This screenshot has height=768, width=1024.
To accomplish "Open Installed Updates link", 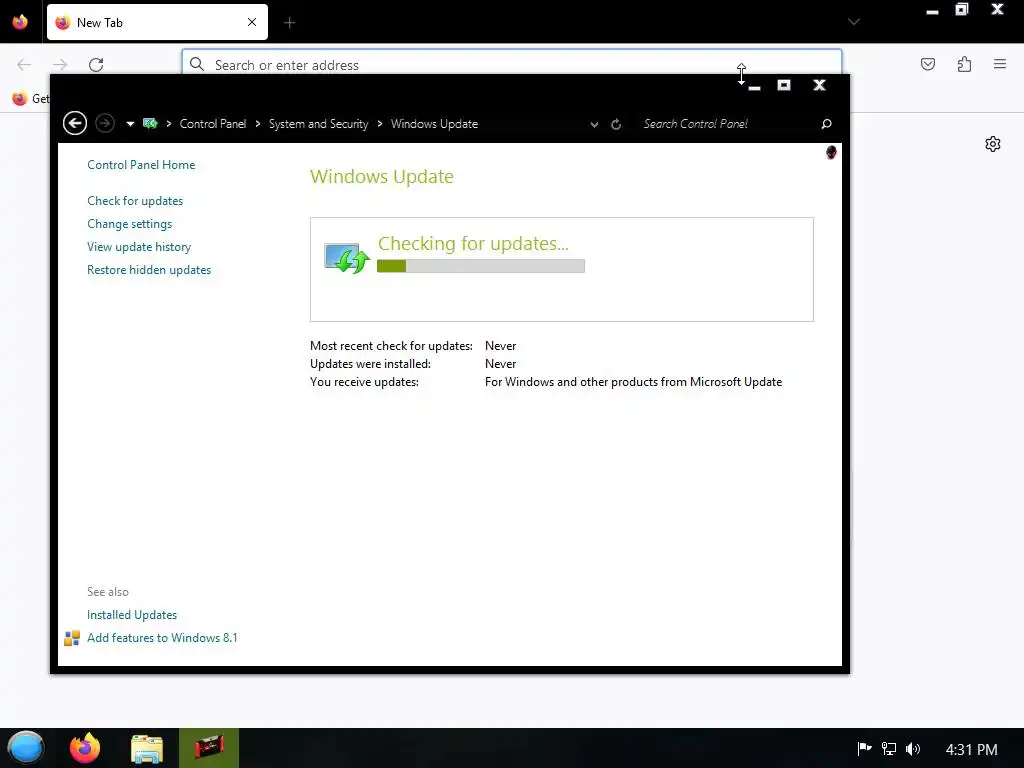I will tap(132, 615).
